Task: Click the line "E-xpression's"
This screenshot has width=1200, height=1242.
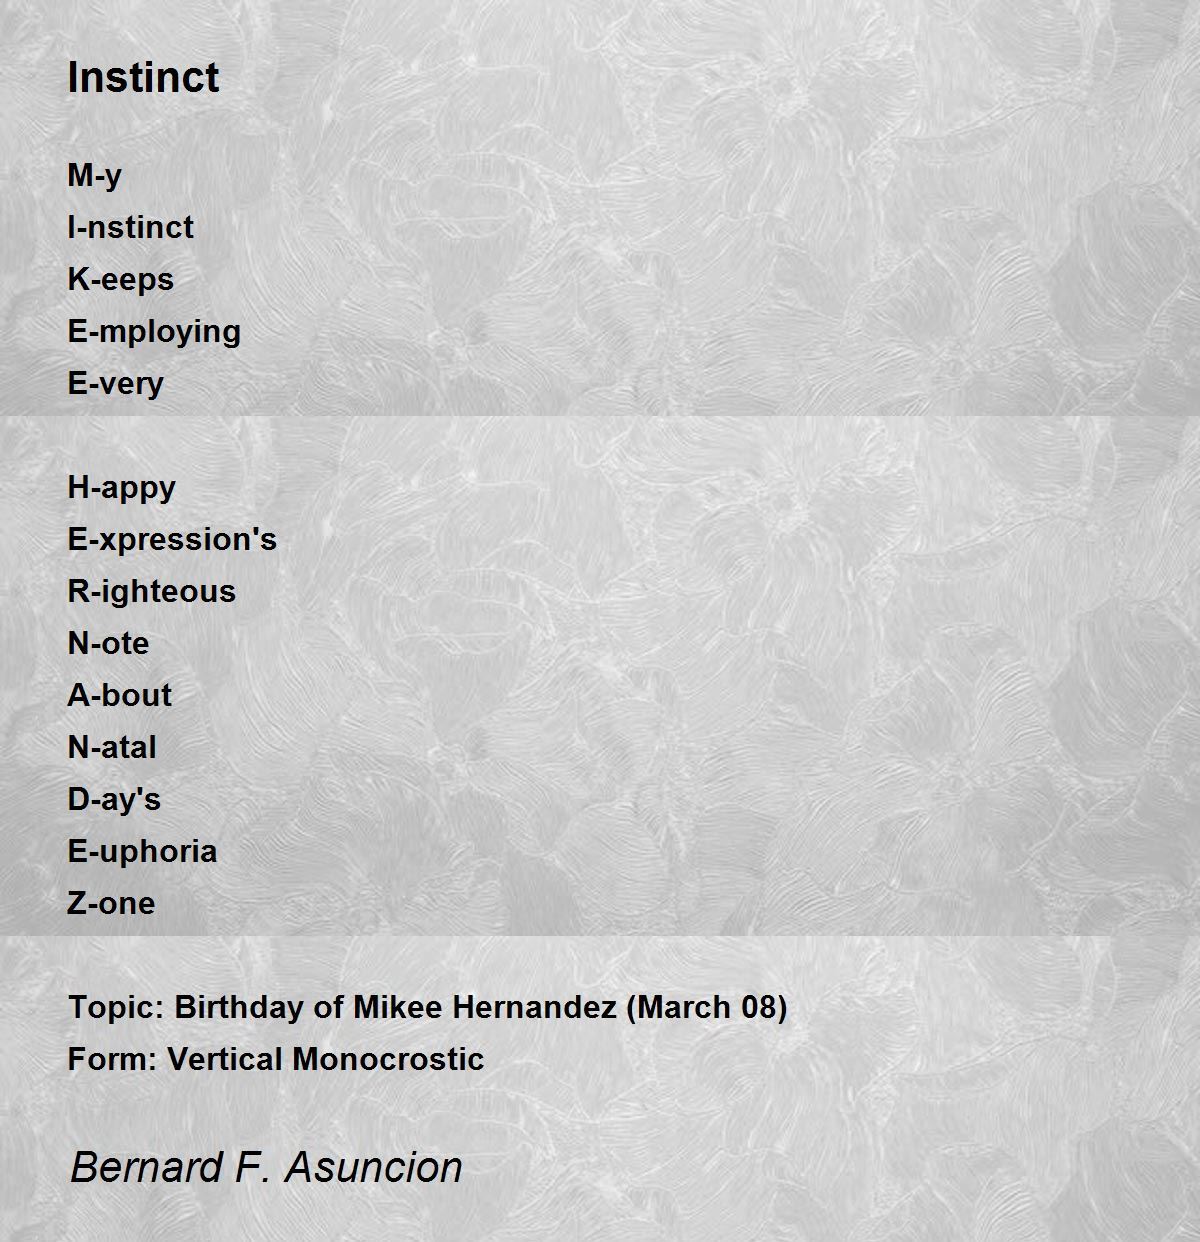Action: coord(172,540)
